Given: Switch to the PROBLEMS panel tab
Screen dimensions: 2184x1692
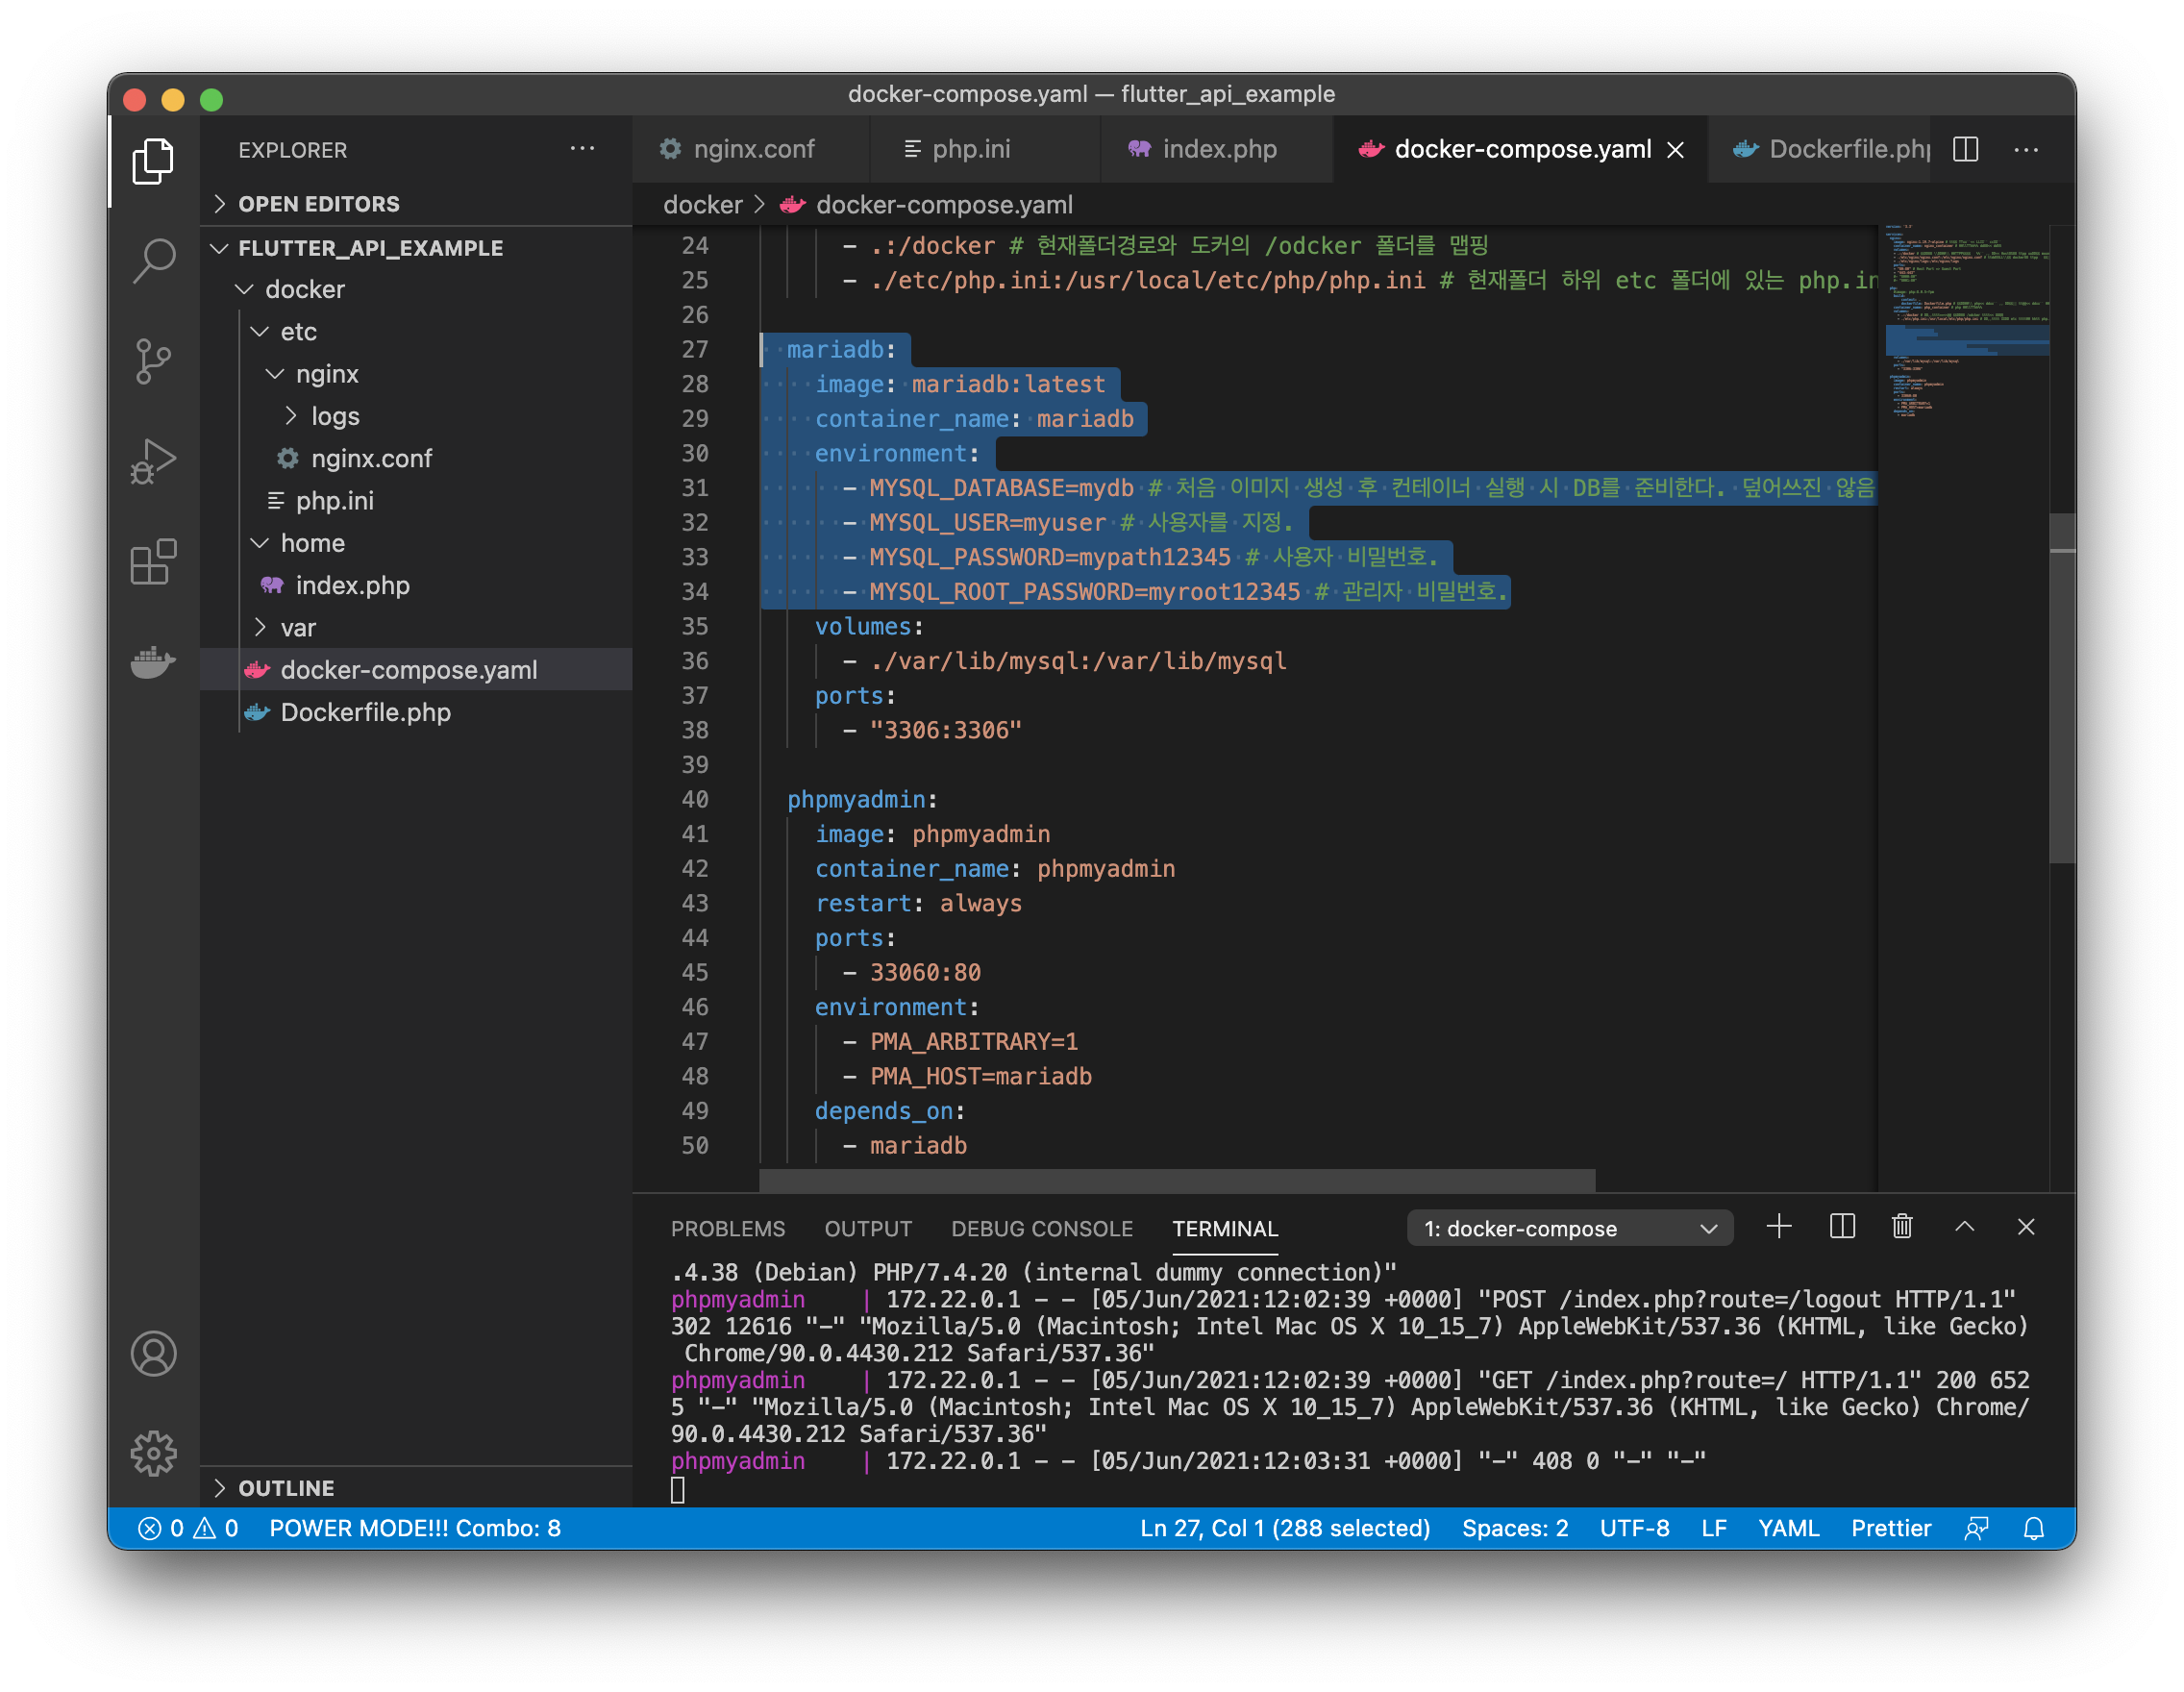Looking at the screenshot, I should click(x=727, y=1228).
